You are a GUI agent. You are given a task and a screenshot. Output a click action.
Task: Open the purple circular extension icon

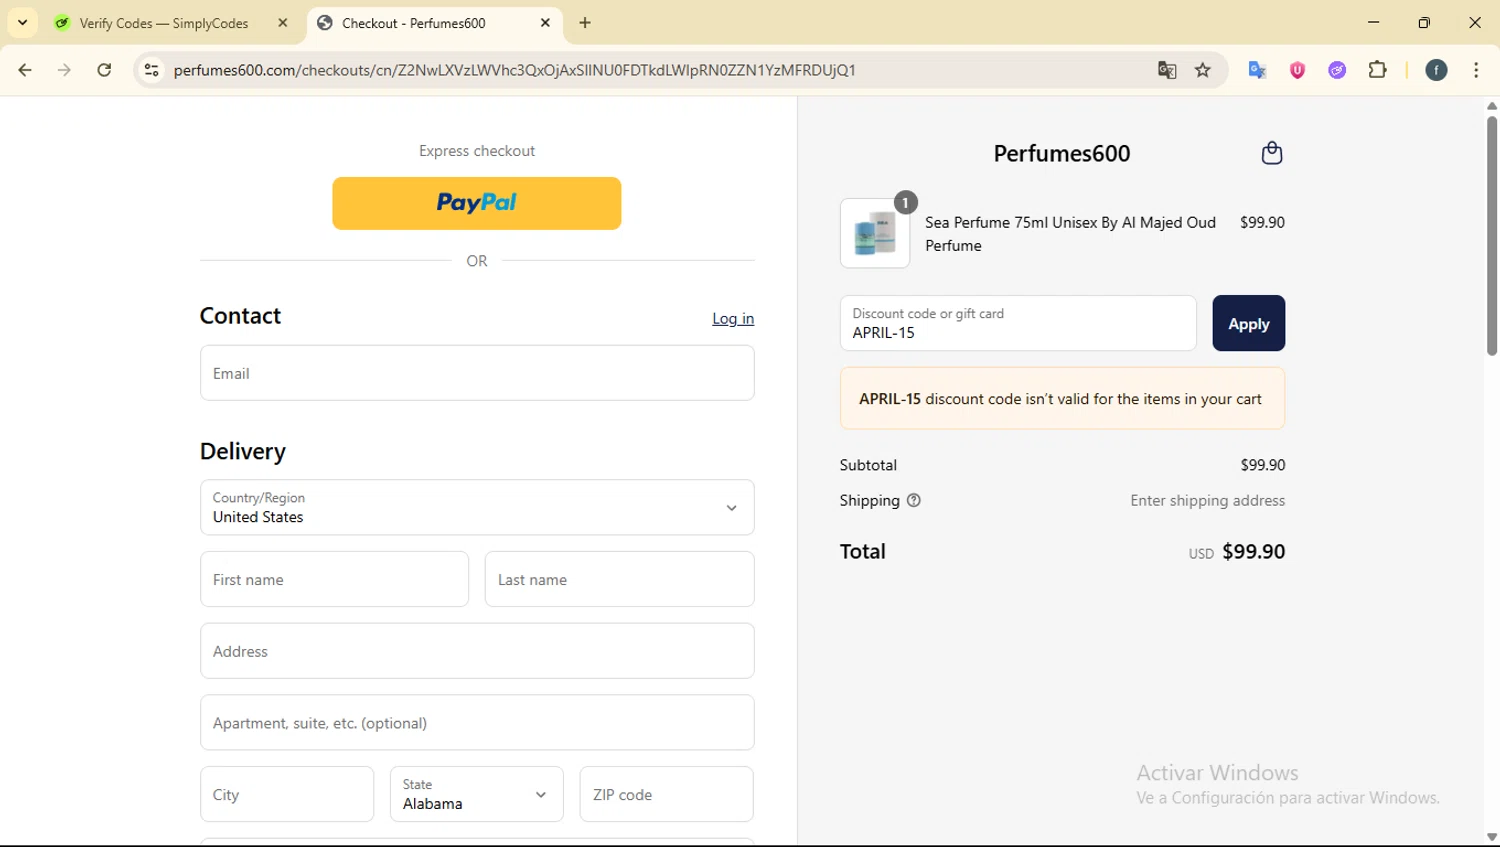pyautogui.click(x=1337, y=70)
